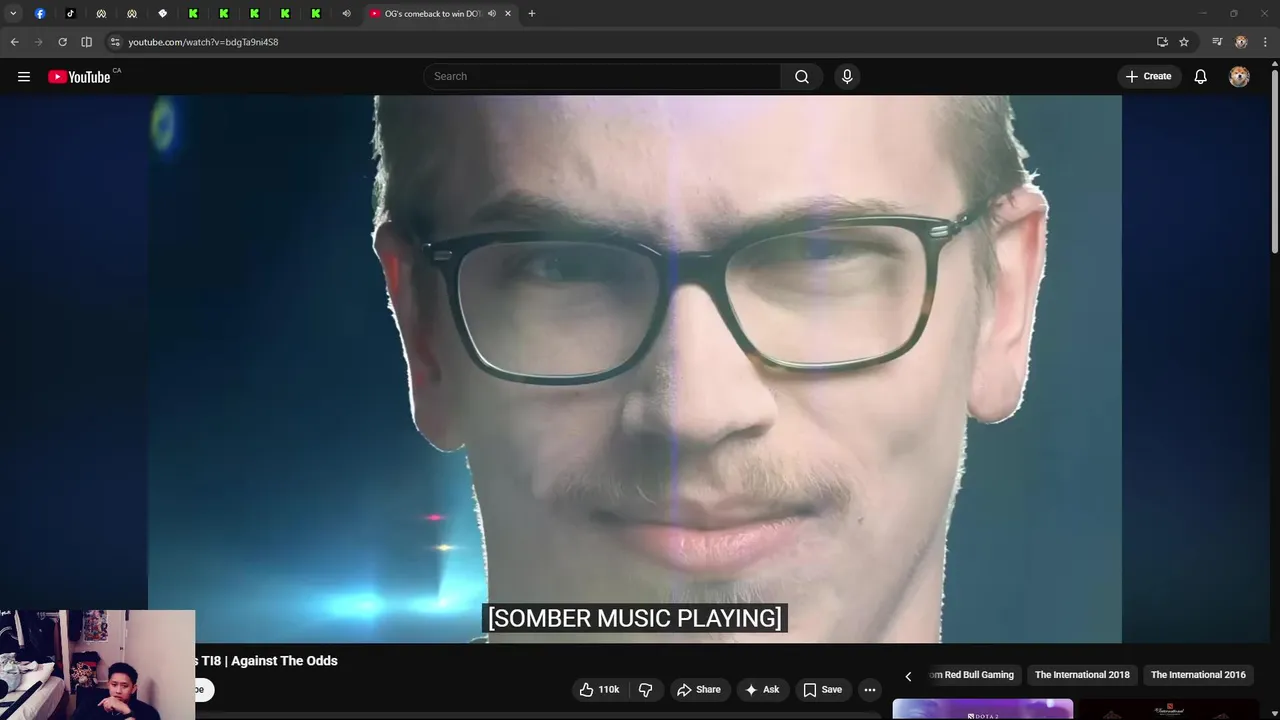Switch to the Facebook tab

(x=40, y=14)
